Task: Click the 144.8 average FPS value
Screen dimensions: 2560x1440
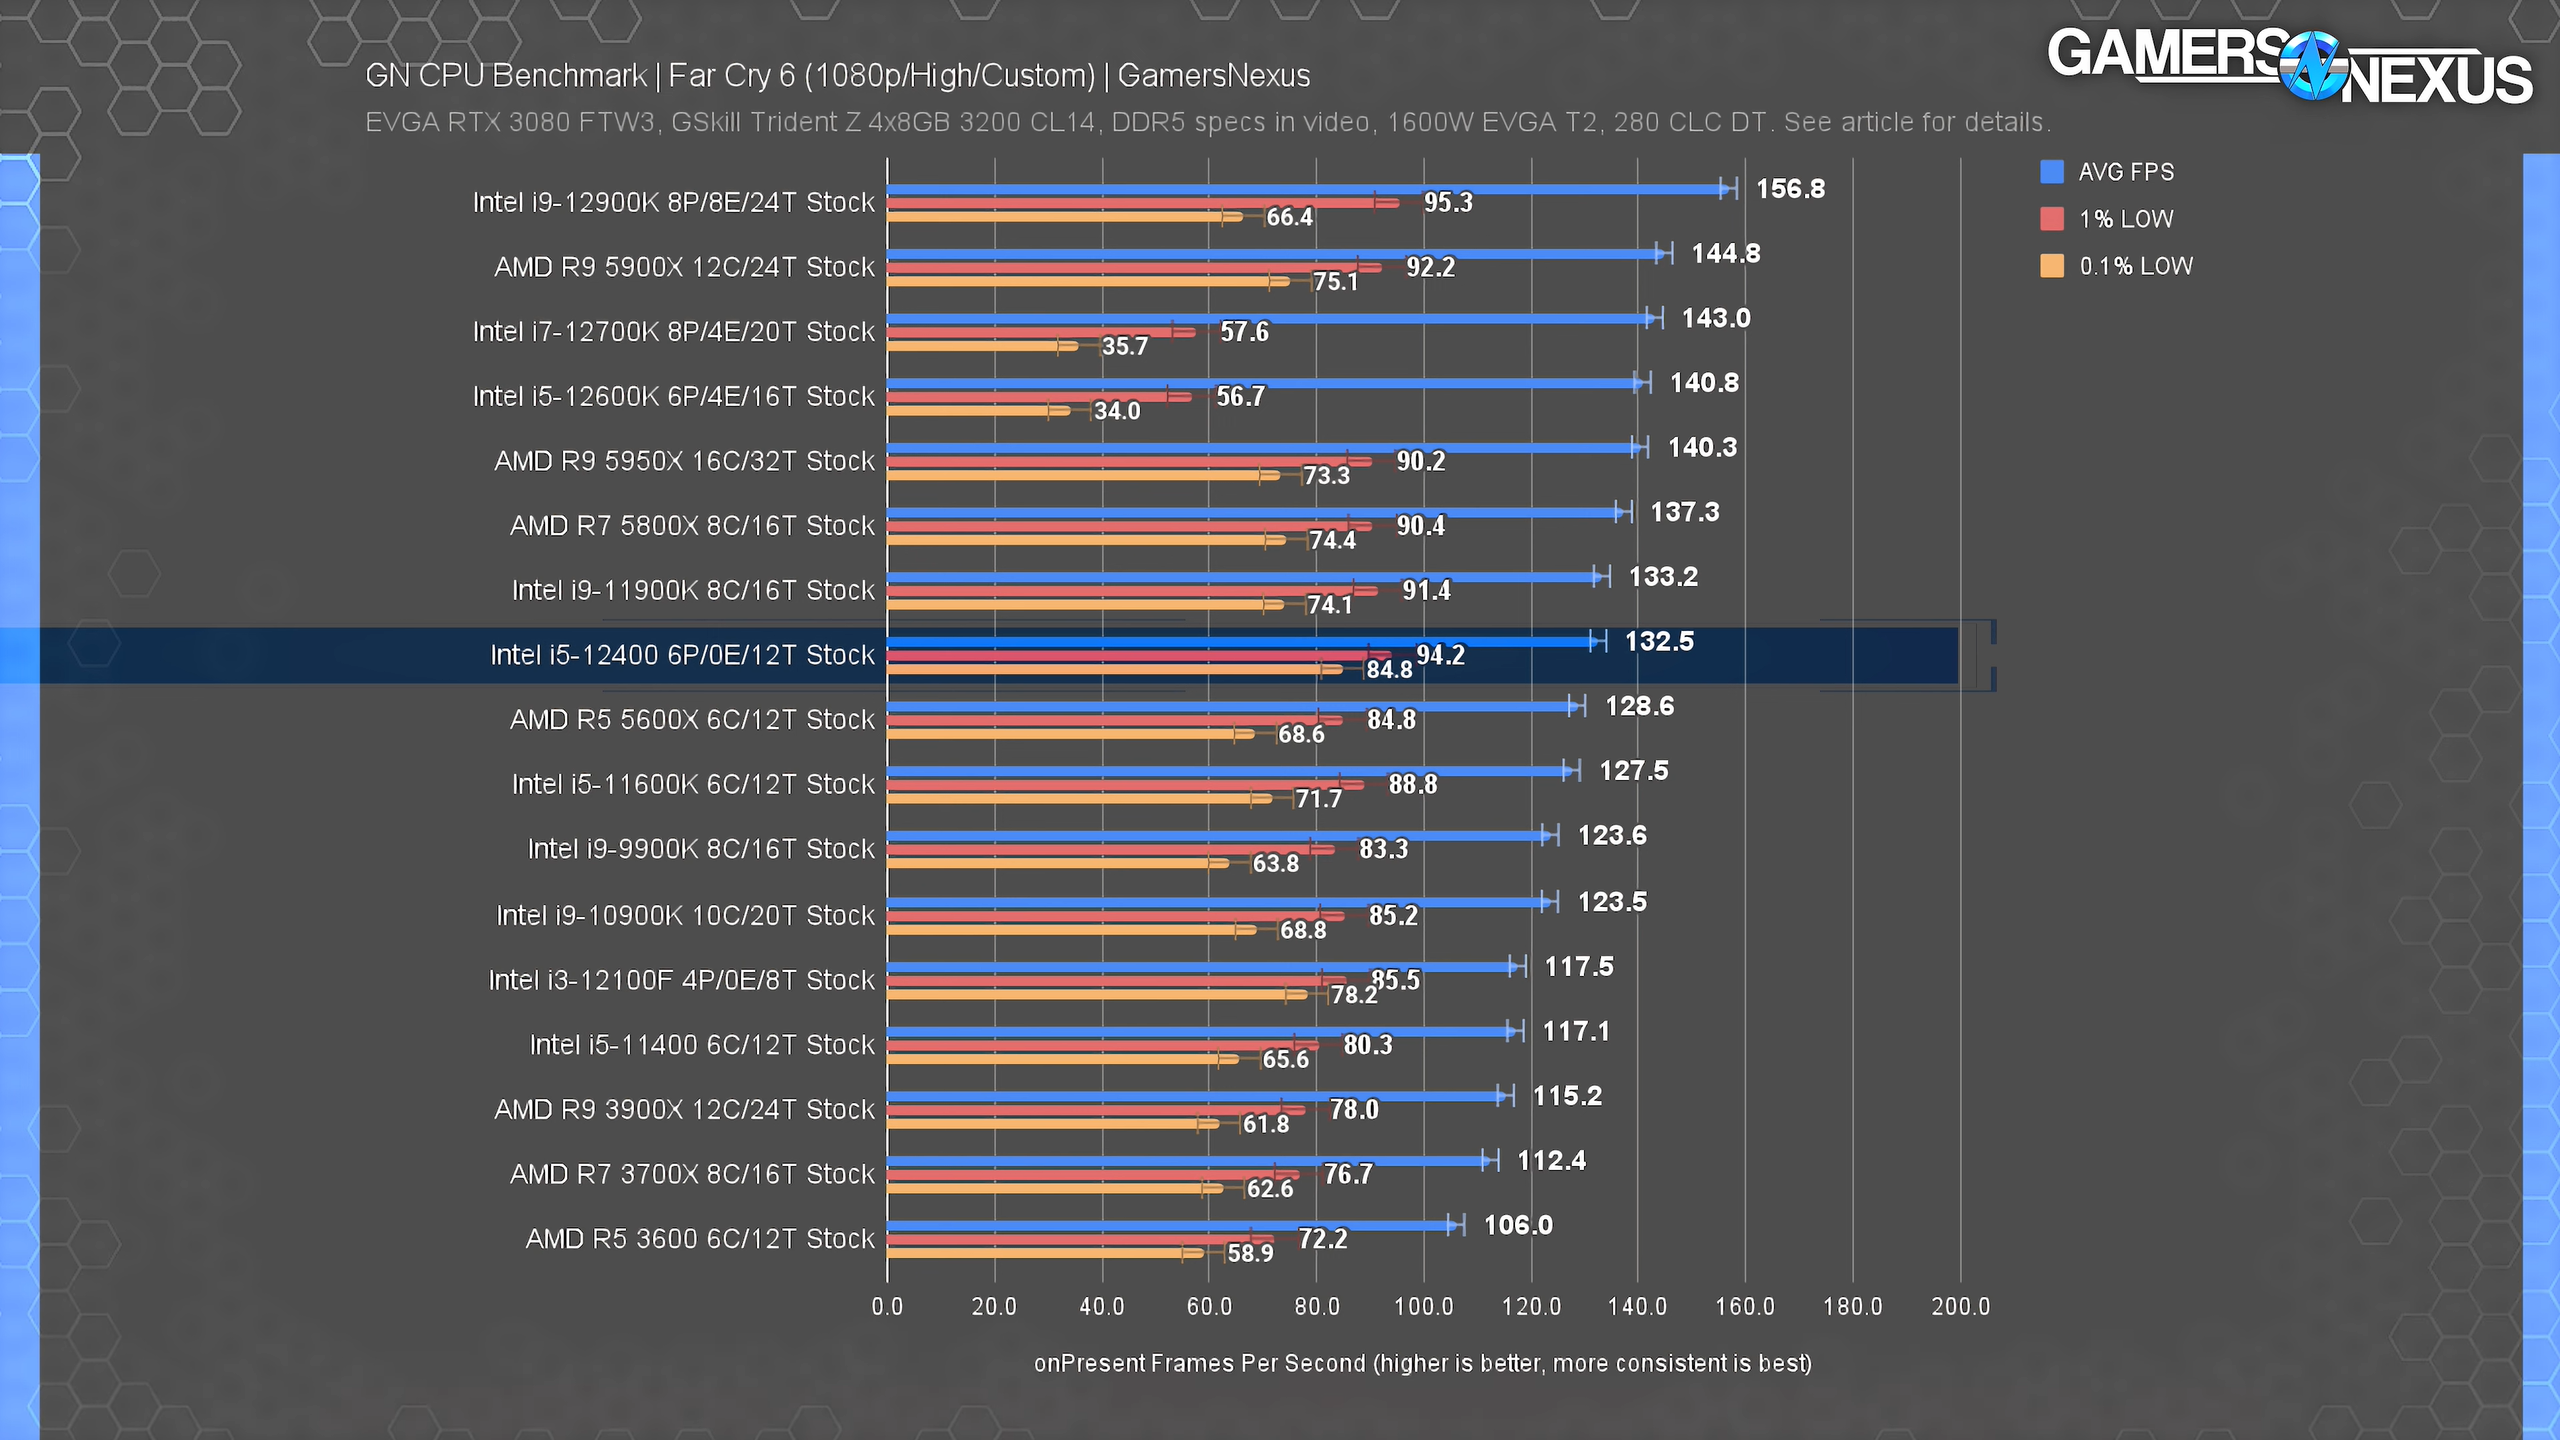Action: [x=1725, y=254]
